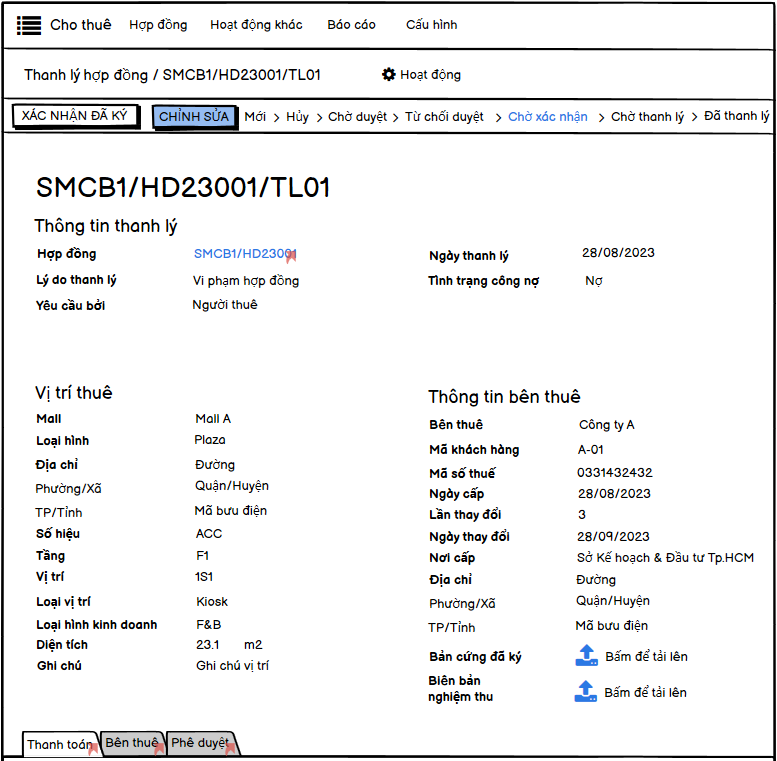Click the title SMCB1/HD23001/TL01 heading
The height and width of the screenshot is (761, 777).
click(183, 187)
